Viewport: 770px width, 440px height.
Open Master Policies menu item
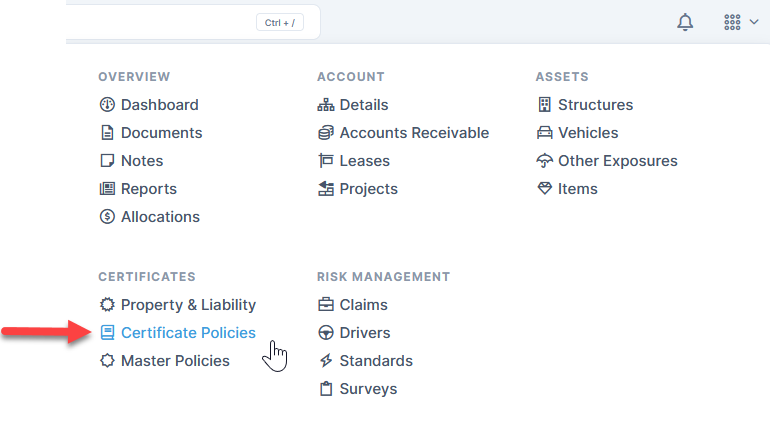175,361
